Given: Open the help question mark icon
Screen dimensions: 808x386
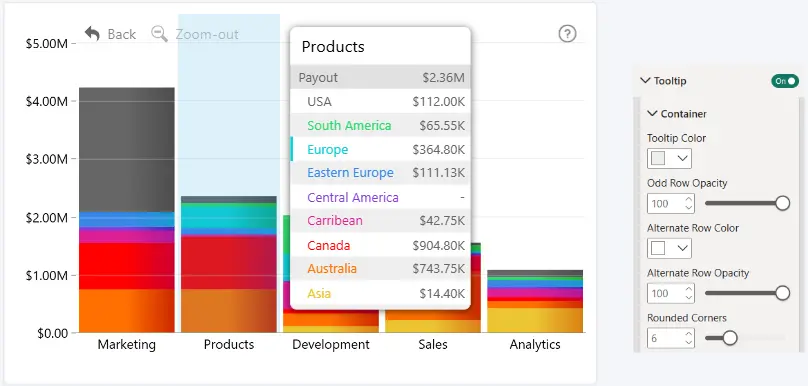Looking at the screenshot, I should point(567,33).
